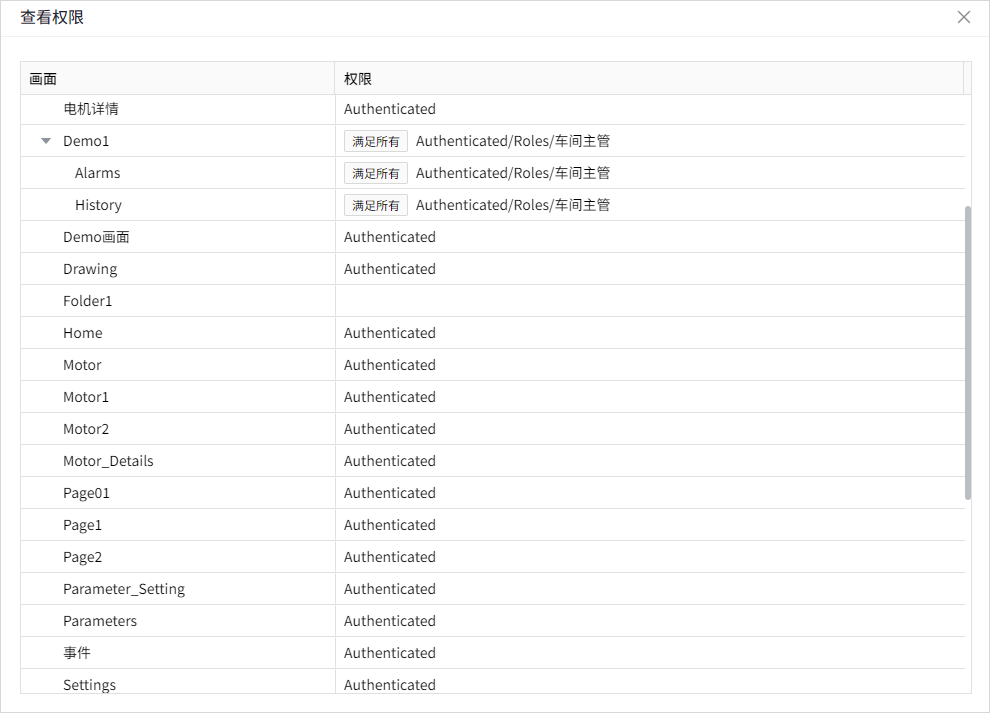This screenshot has width=990, height=713.
Task: Click the 画面 column header
Action: pyautogui.click(x=43, y=78)
